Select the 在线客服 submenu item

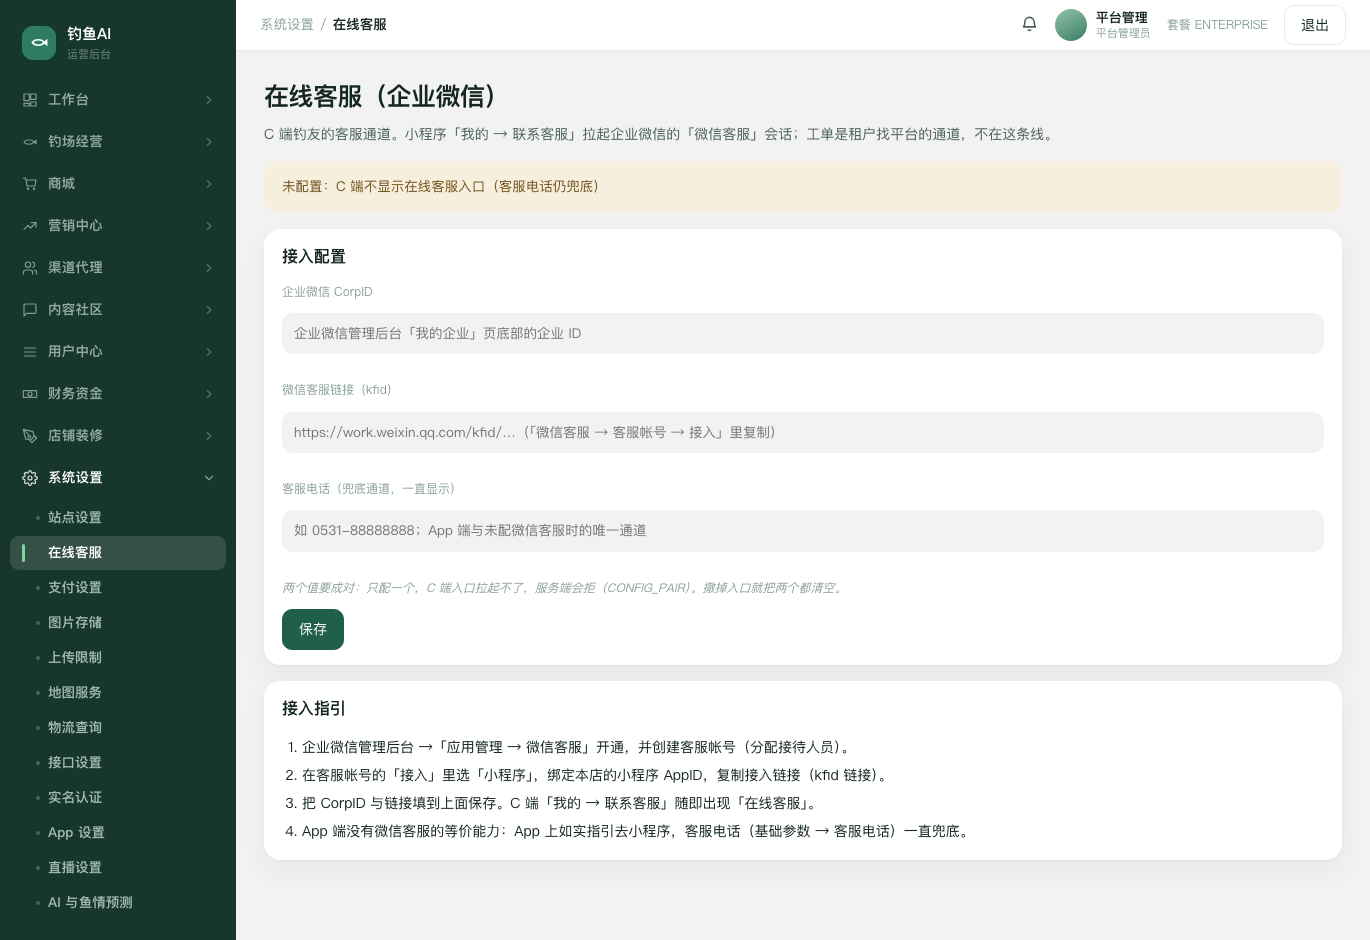point(118,553)
